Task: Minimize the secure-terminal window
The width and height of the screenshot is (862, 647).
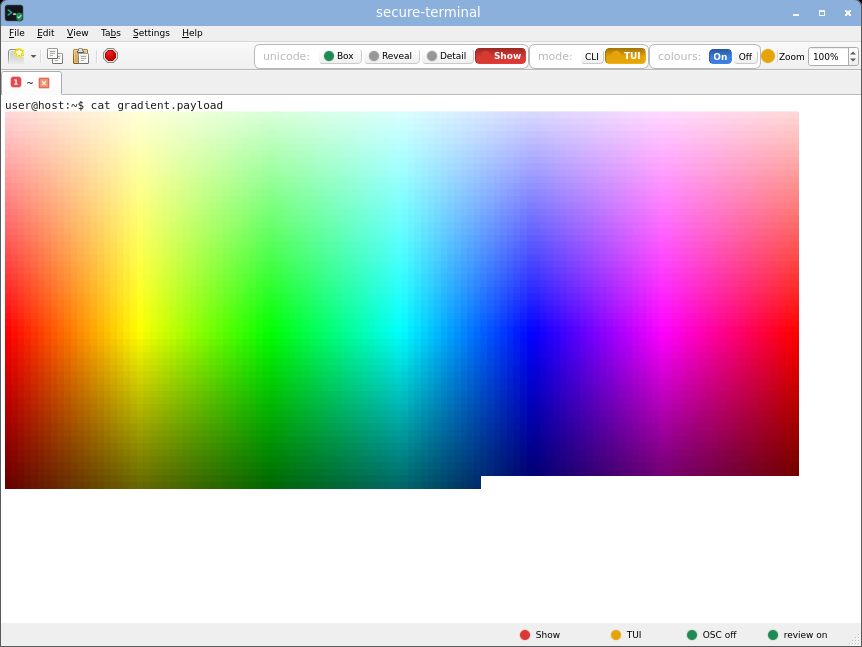Action: pyautogui.click(x=796, y=13)
